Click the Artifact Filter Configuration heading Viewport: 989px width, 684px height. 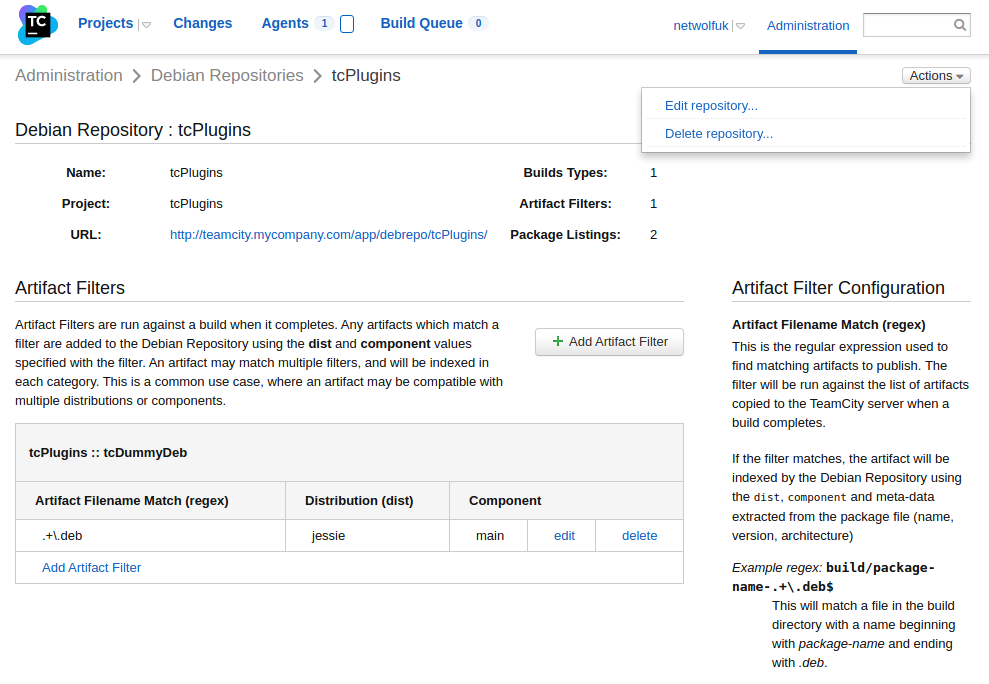(838, 288)
